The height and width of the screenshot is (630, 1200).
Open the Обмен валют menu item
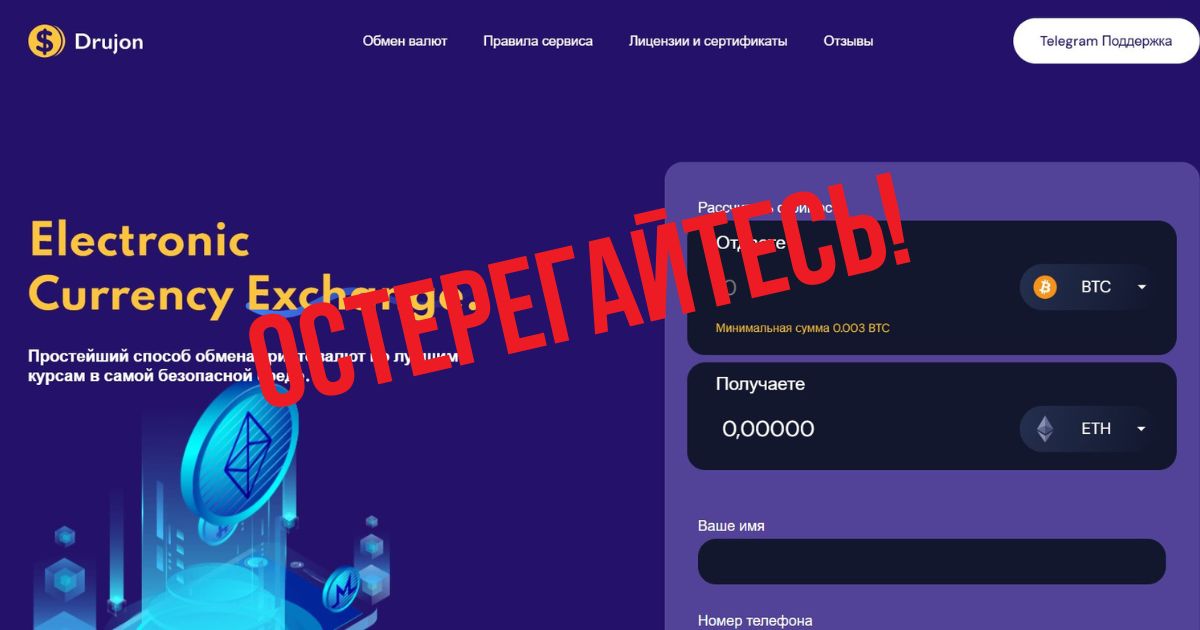pyautogui.click(x=405, y=41)
